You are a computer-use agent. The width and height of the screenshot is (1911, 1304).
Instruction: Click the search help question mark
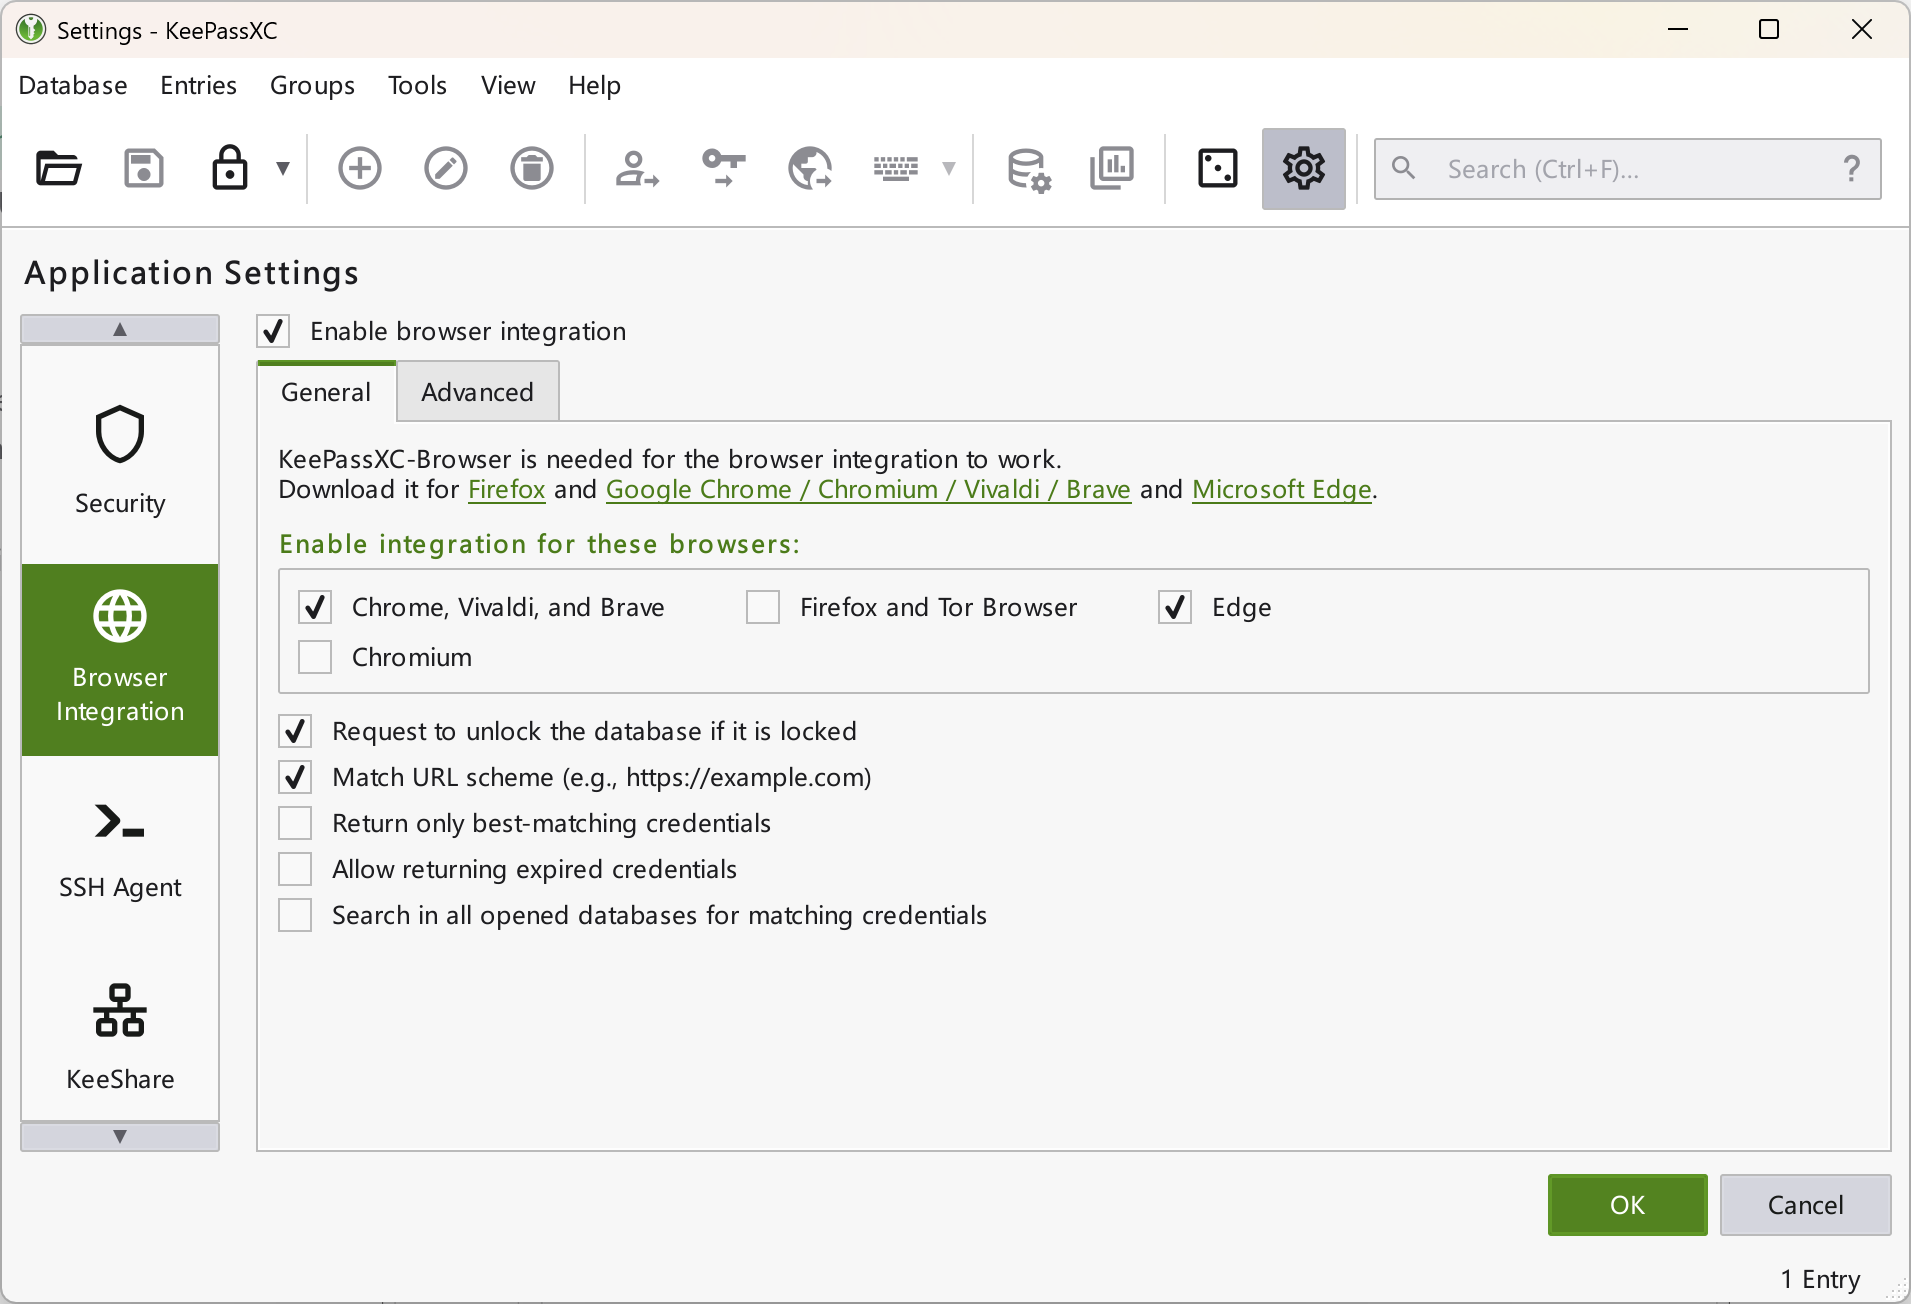(x=1852, y=168)
